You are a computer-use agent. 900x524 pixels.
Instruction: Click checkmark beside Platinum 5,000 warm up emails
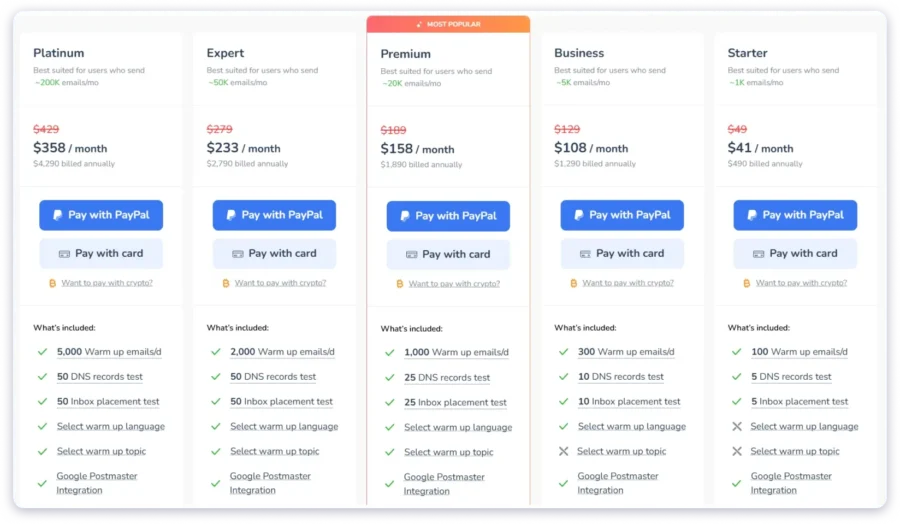click(42, 352)
